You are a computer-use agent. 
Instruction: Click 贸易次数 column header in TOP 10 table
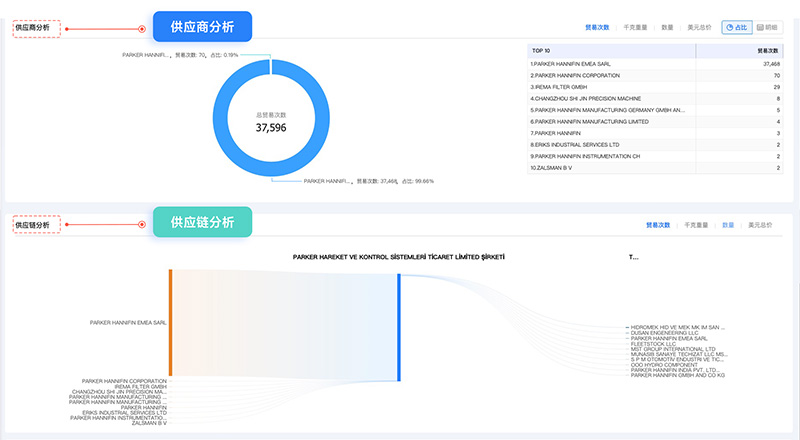click(739, 51)
